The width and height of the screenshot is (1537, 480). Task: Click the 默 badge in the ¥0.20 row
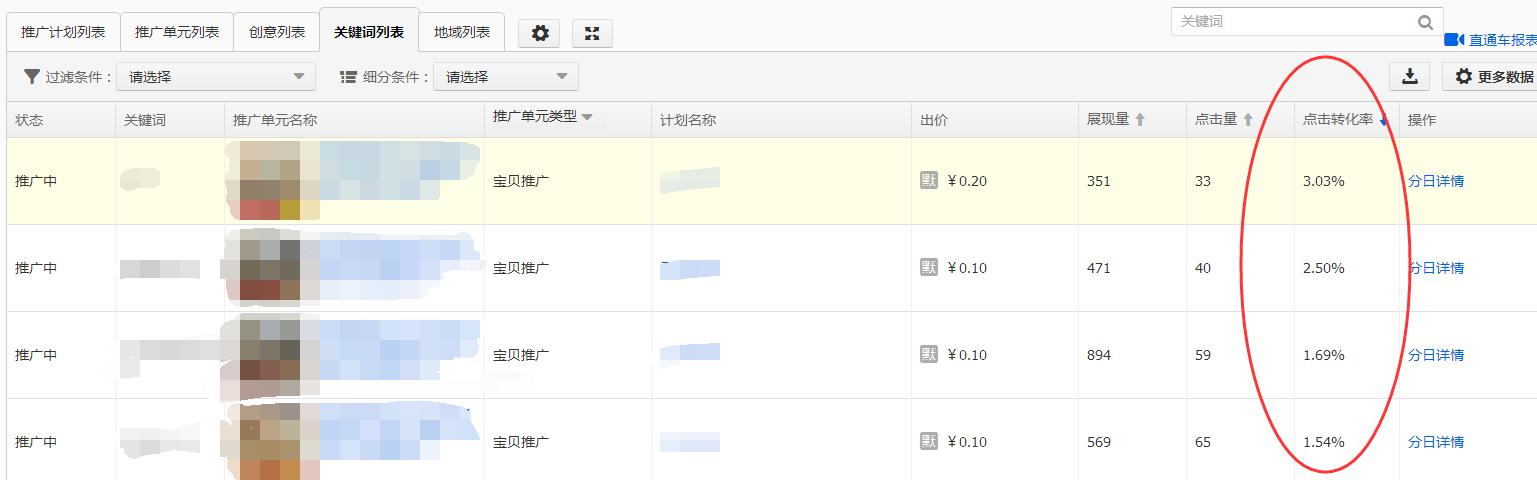click(x=929, y=181)
